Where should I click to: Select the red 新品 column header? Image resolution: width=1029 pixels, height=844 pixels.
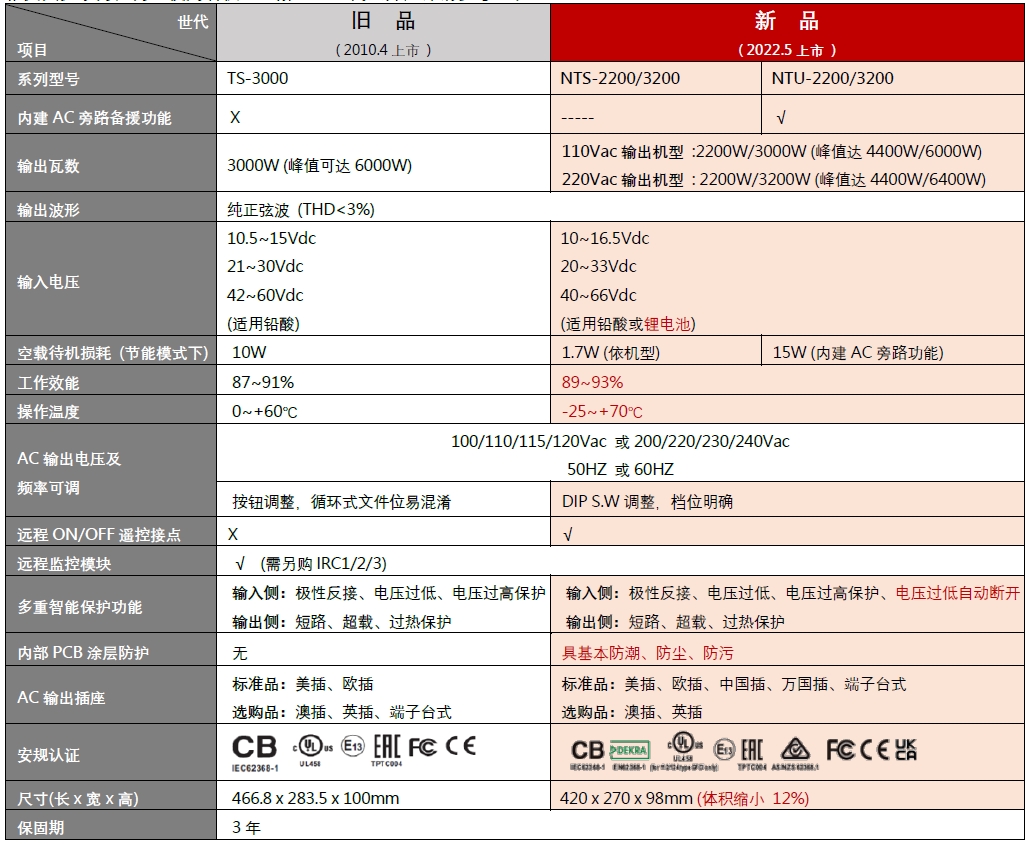click(786, 23)
